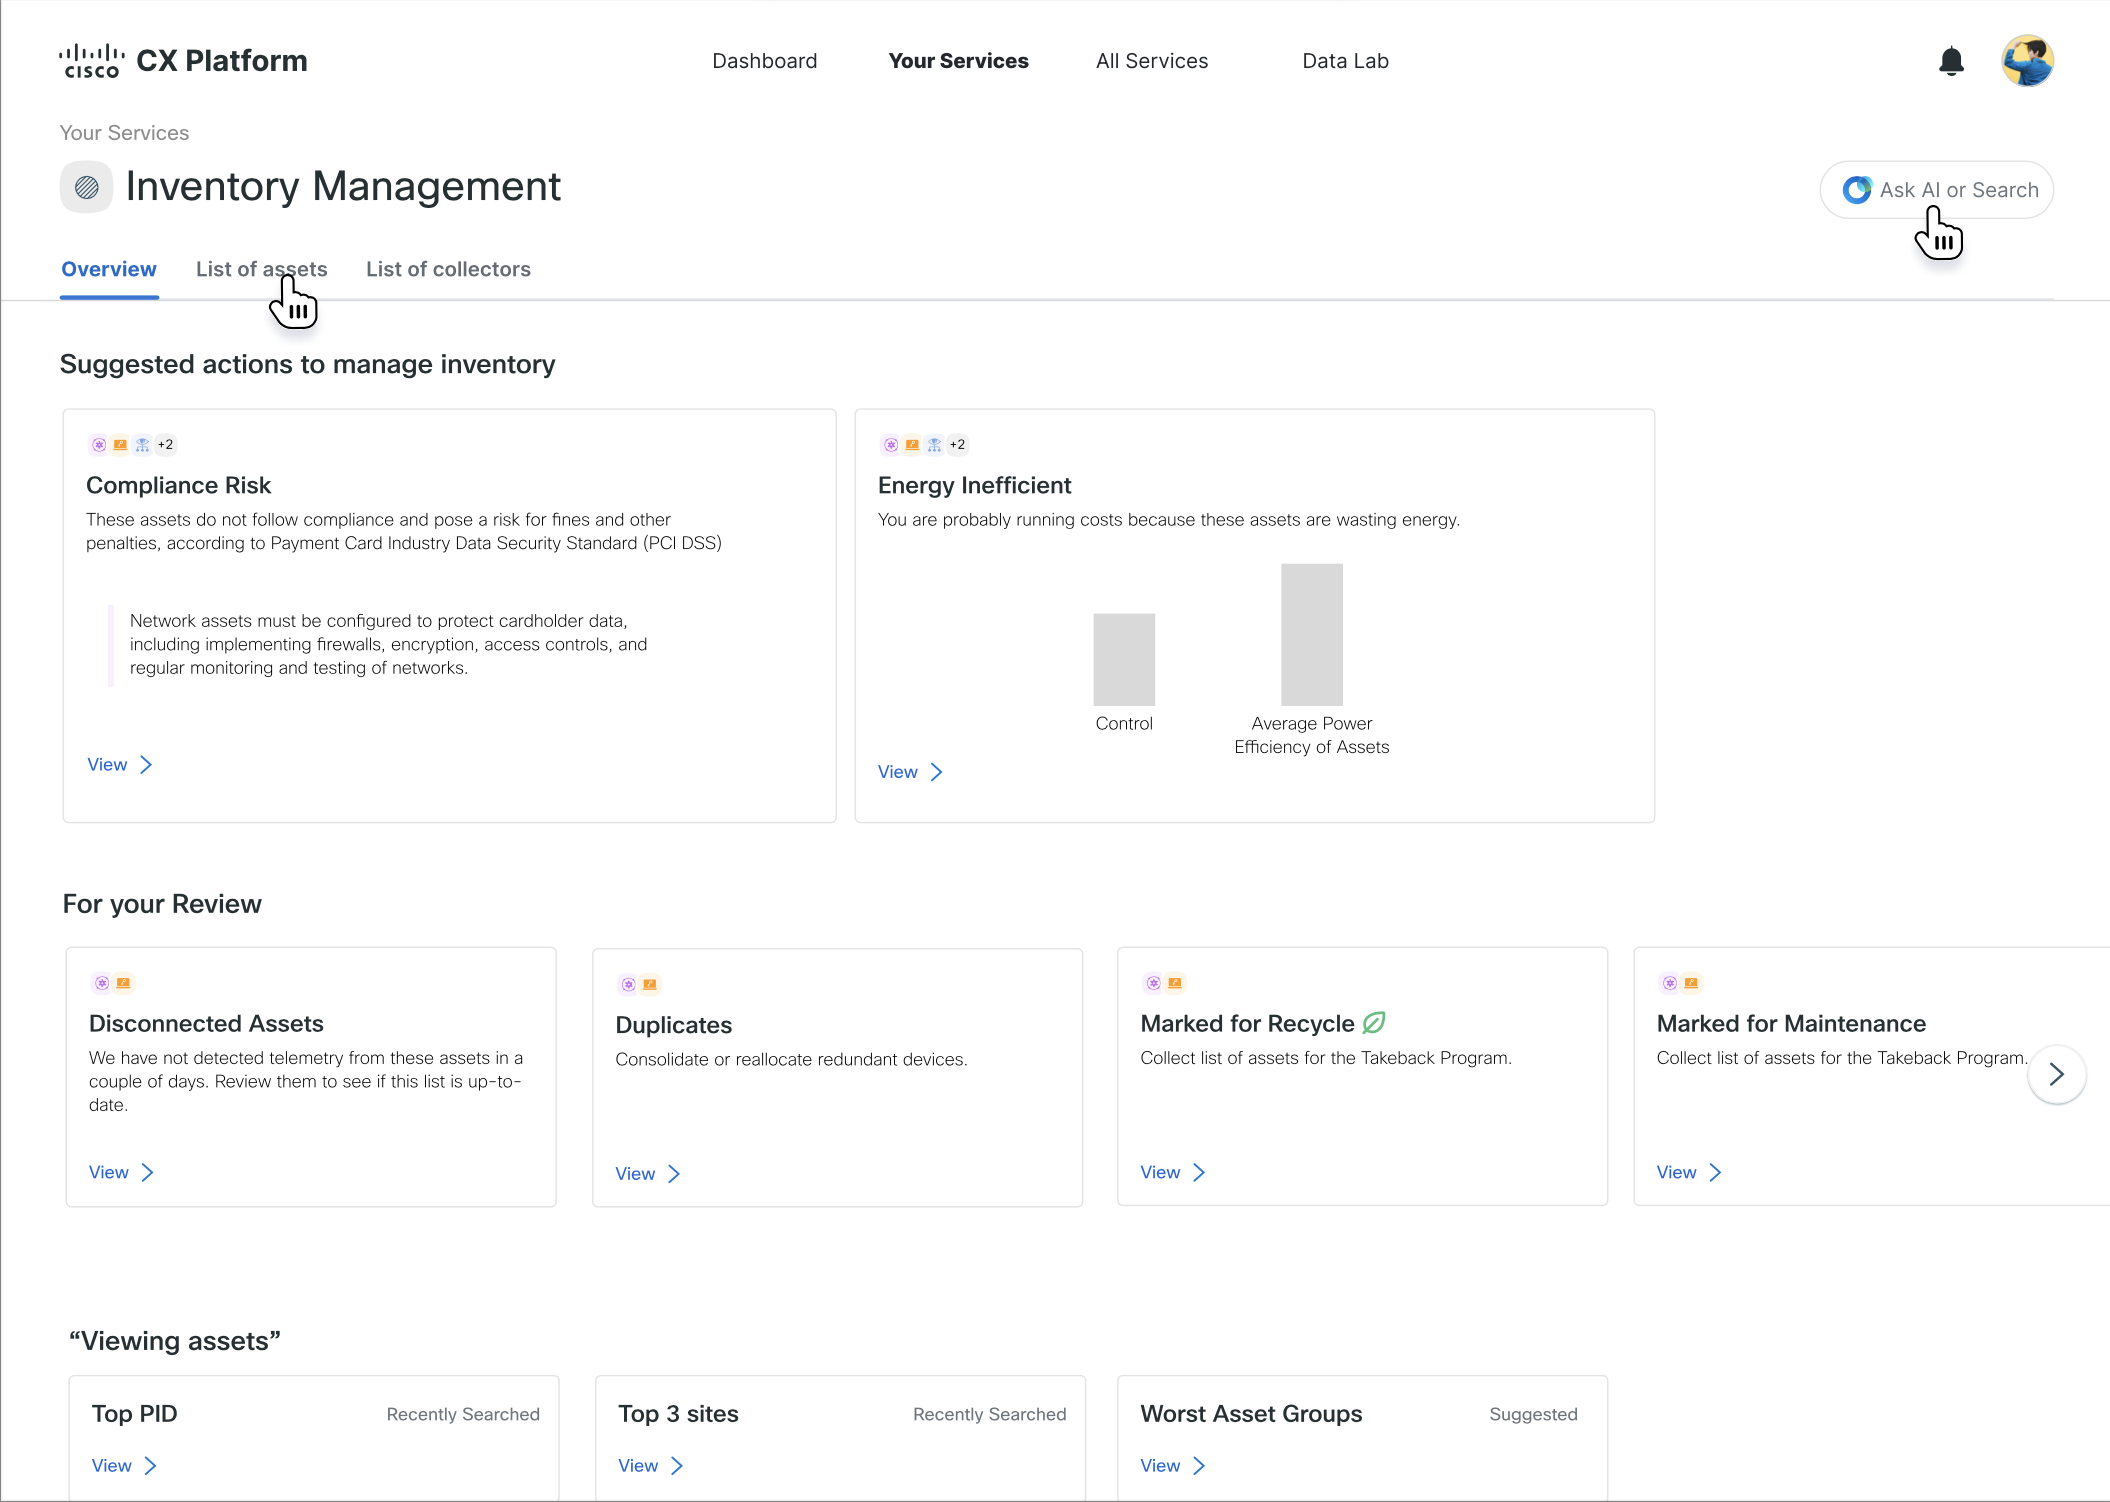Click the Cisco CX Platform logo
This screenshot has height=1502, width=2110.
click(183, 61)
